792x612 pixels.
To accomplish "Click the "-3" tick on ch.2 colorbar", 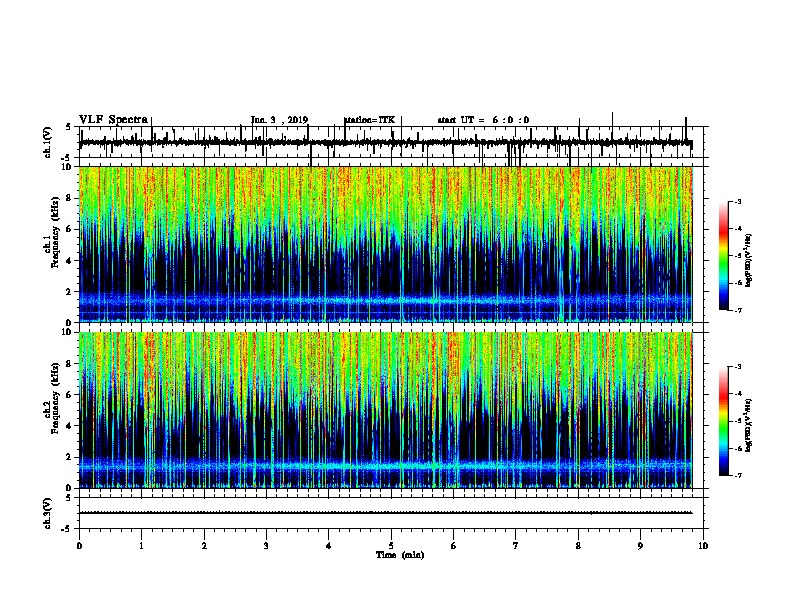I will coord(737,367).
